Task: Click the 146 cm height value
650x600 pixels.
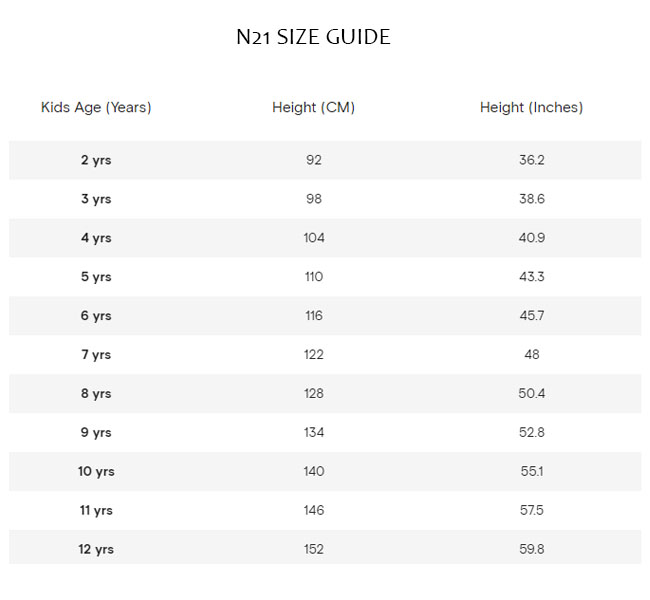Action: 314,510
